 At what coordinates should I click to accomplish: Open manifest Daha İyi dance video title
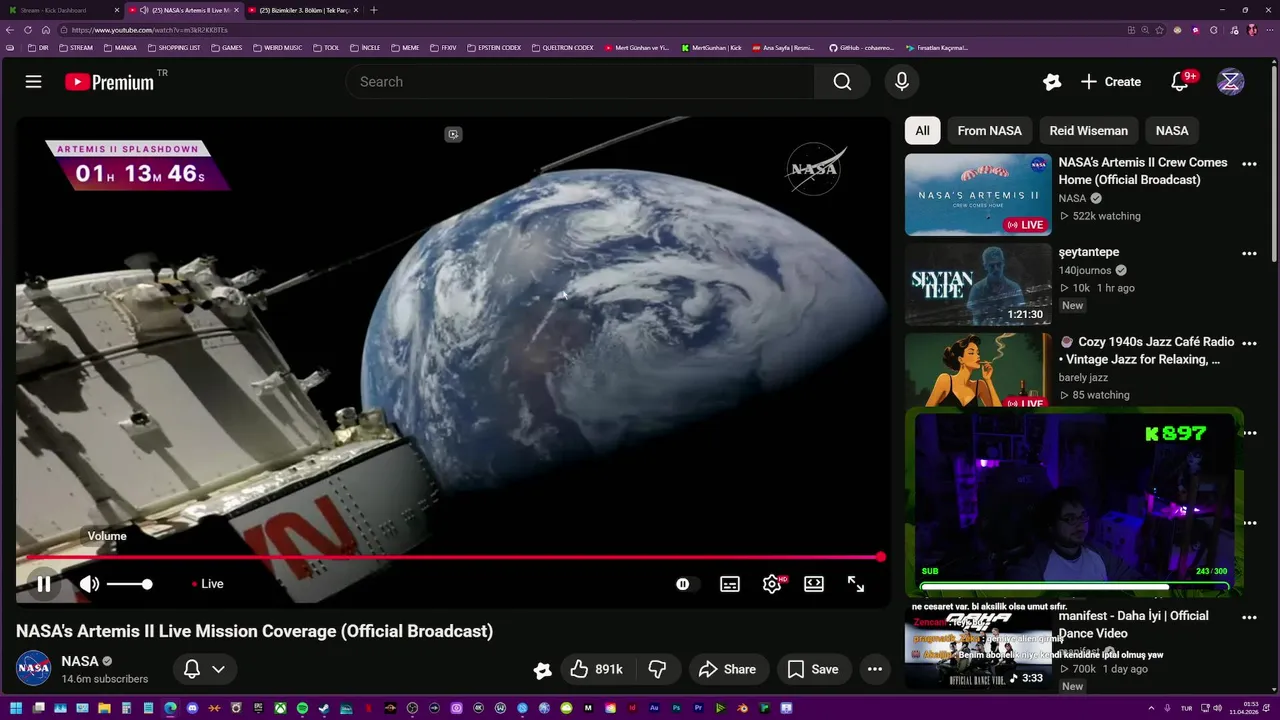[1134, 624]
